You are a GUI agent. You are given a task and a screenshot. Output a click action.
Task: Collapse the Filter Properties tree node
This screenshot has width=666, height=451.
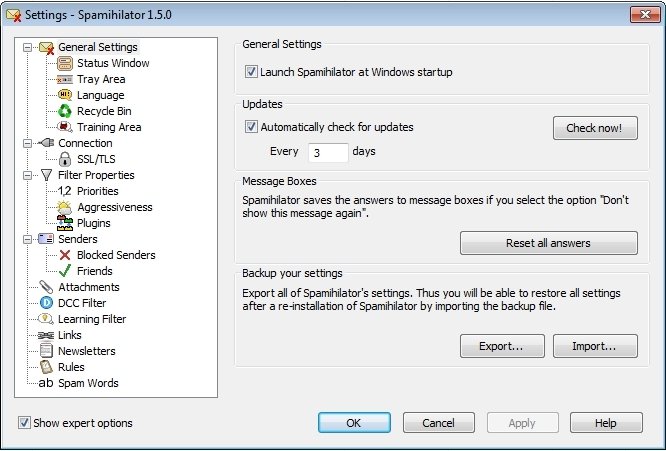(28, 175)
